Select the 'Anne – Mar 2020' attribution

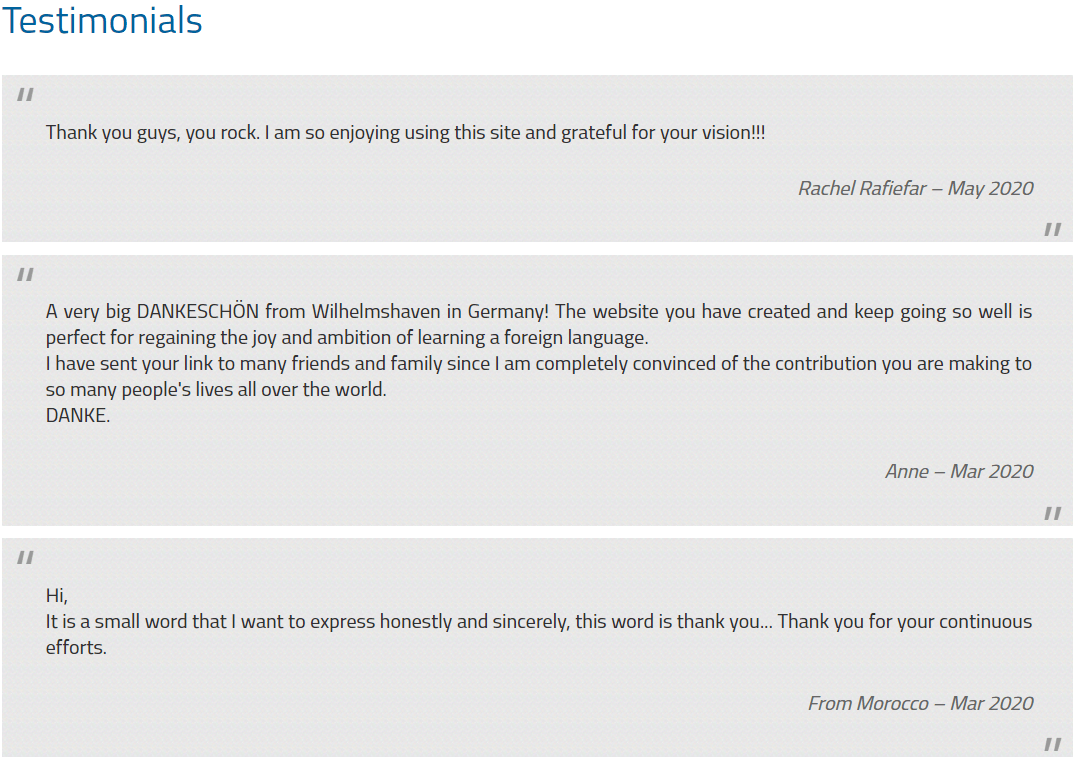tap(959, 471)
